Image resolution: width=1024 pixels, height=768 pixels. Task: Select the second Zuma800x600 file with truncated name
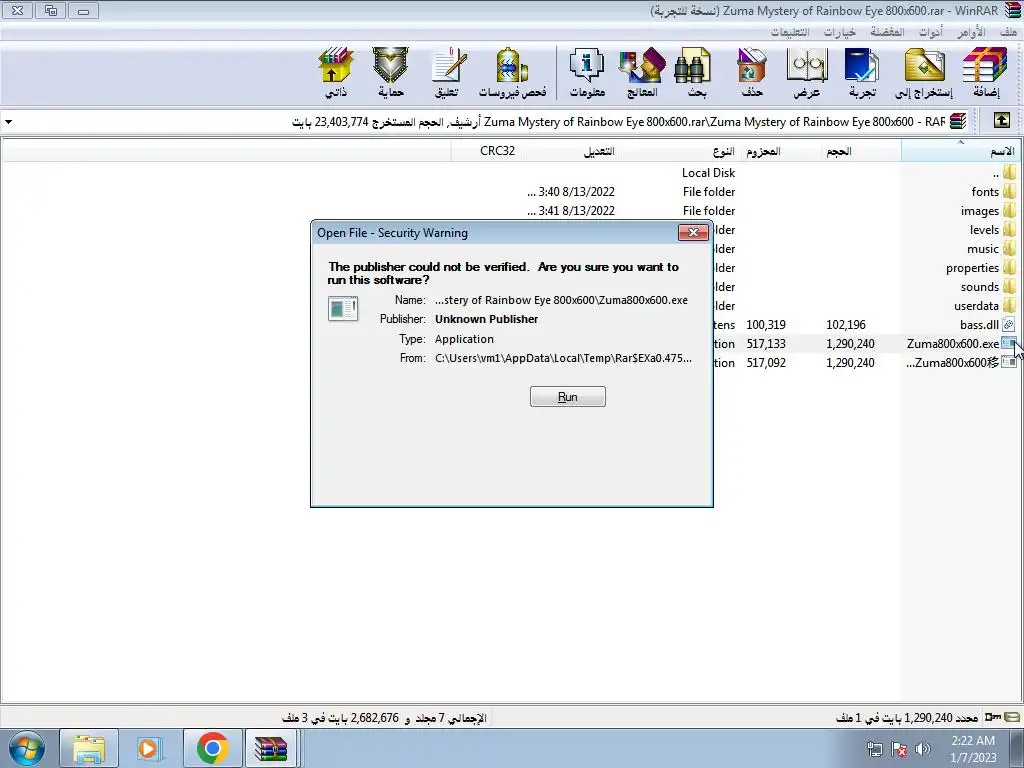[961, 362]
